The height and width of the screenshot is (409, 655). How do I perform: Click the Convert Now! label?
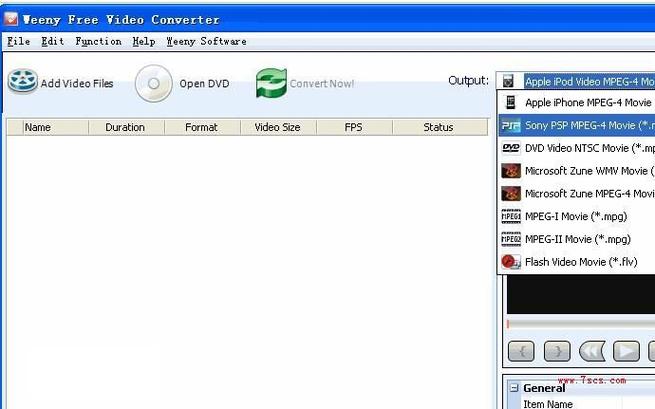point(322,84)
